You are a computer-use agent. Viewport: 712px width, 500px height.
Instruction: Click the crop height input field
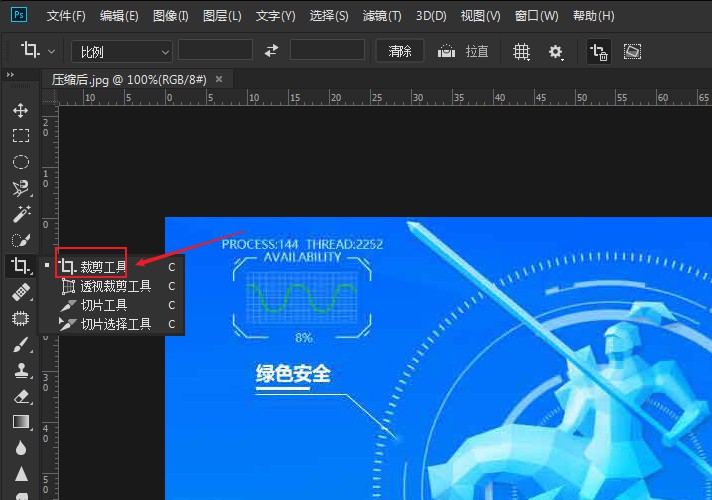coord(327,50)
